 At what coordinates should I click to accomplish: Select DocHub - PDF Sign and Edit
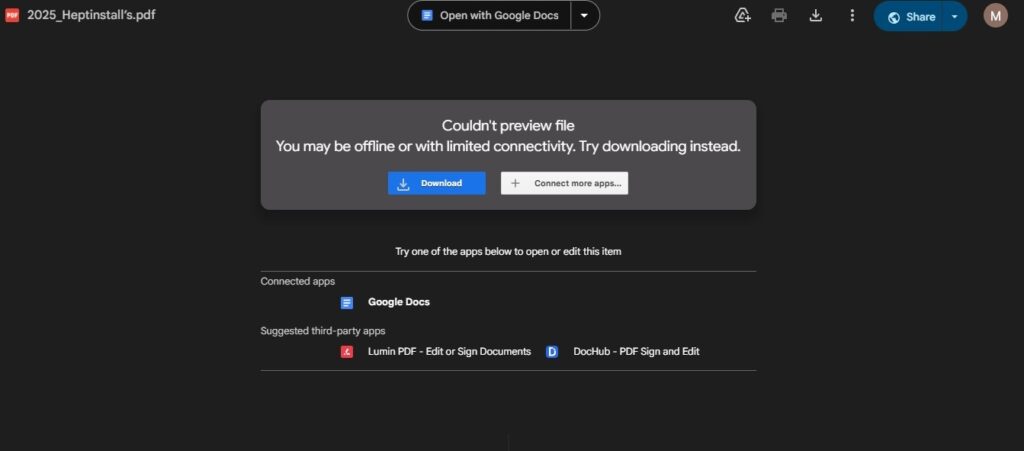[636, 352]
